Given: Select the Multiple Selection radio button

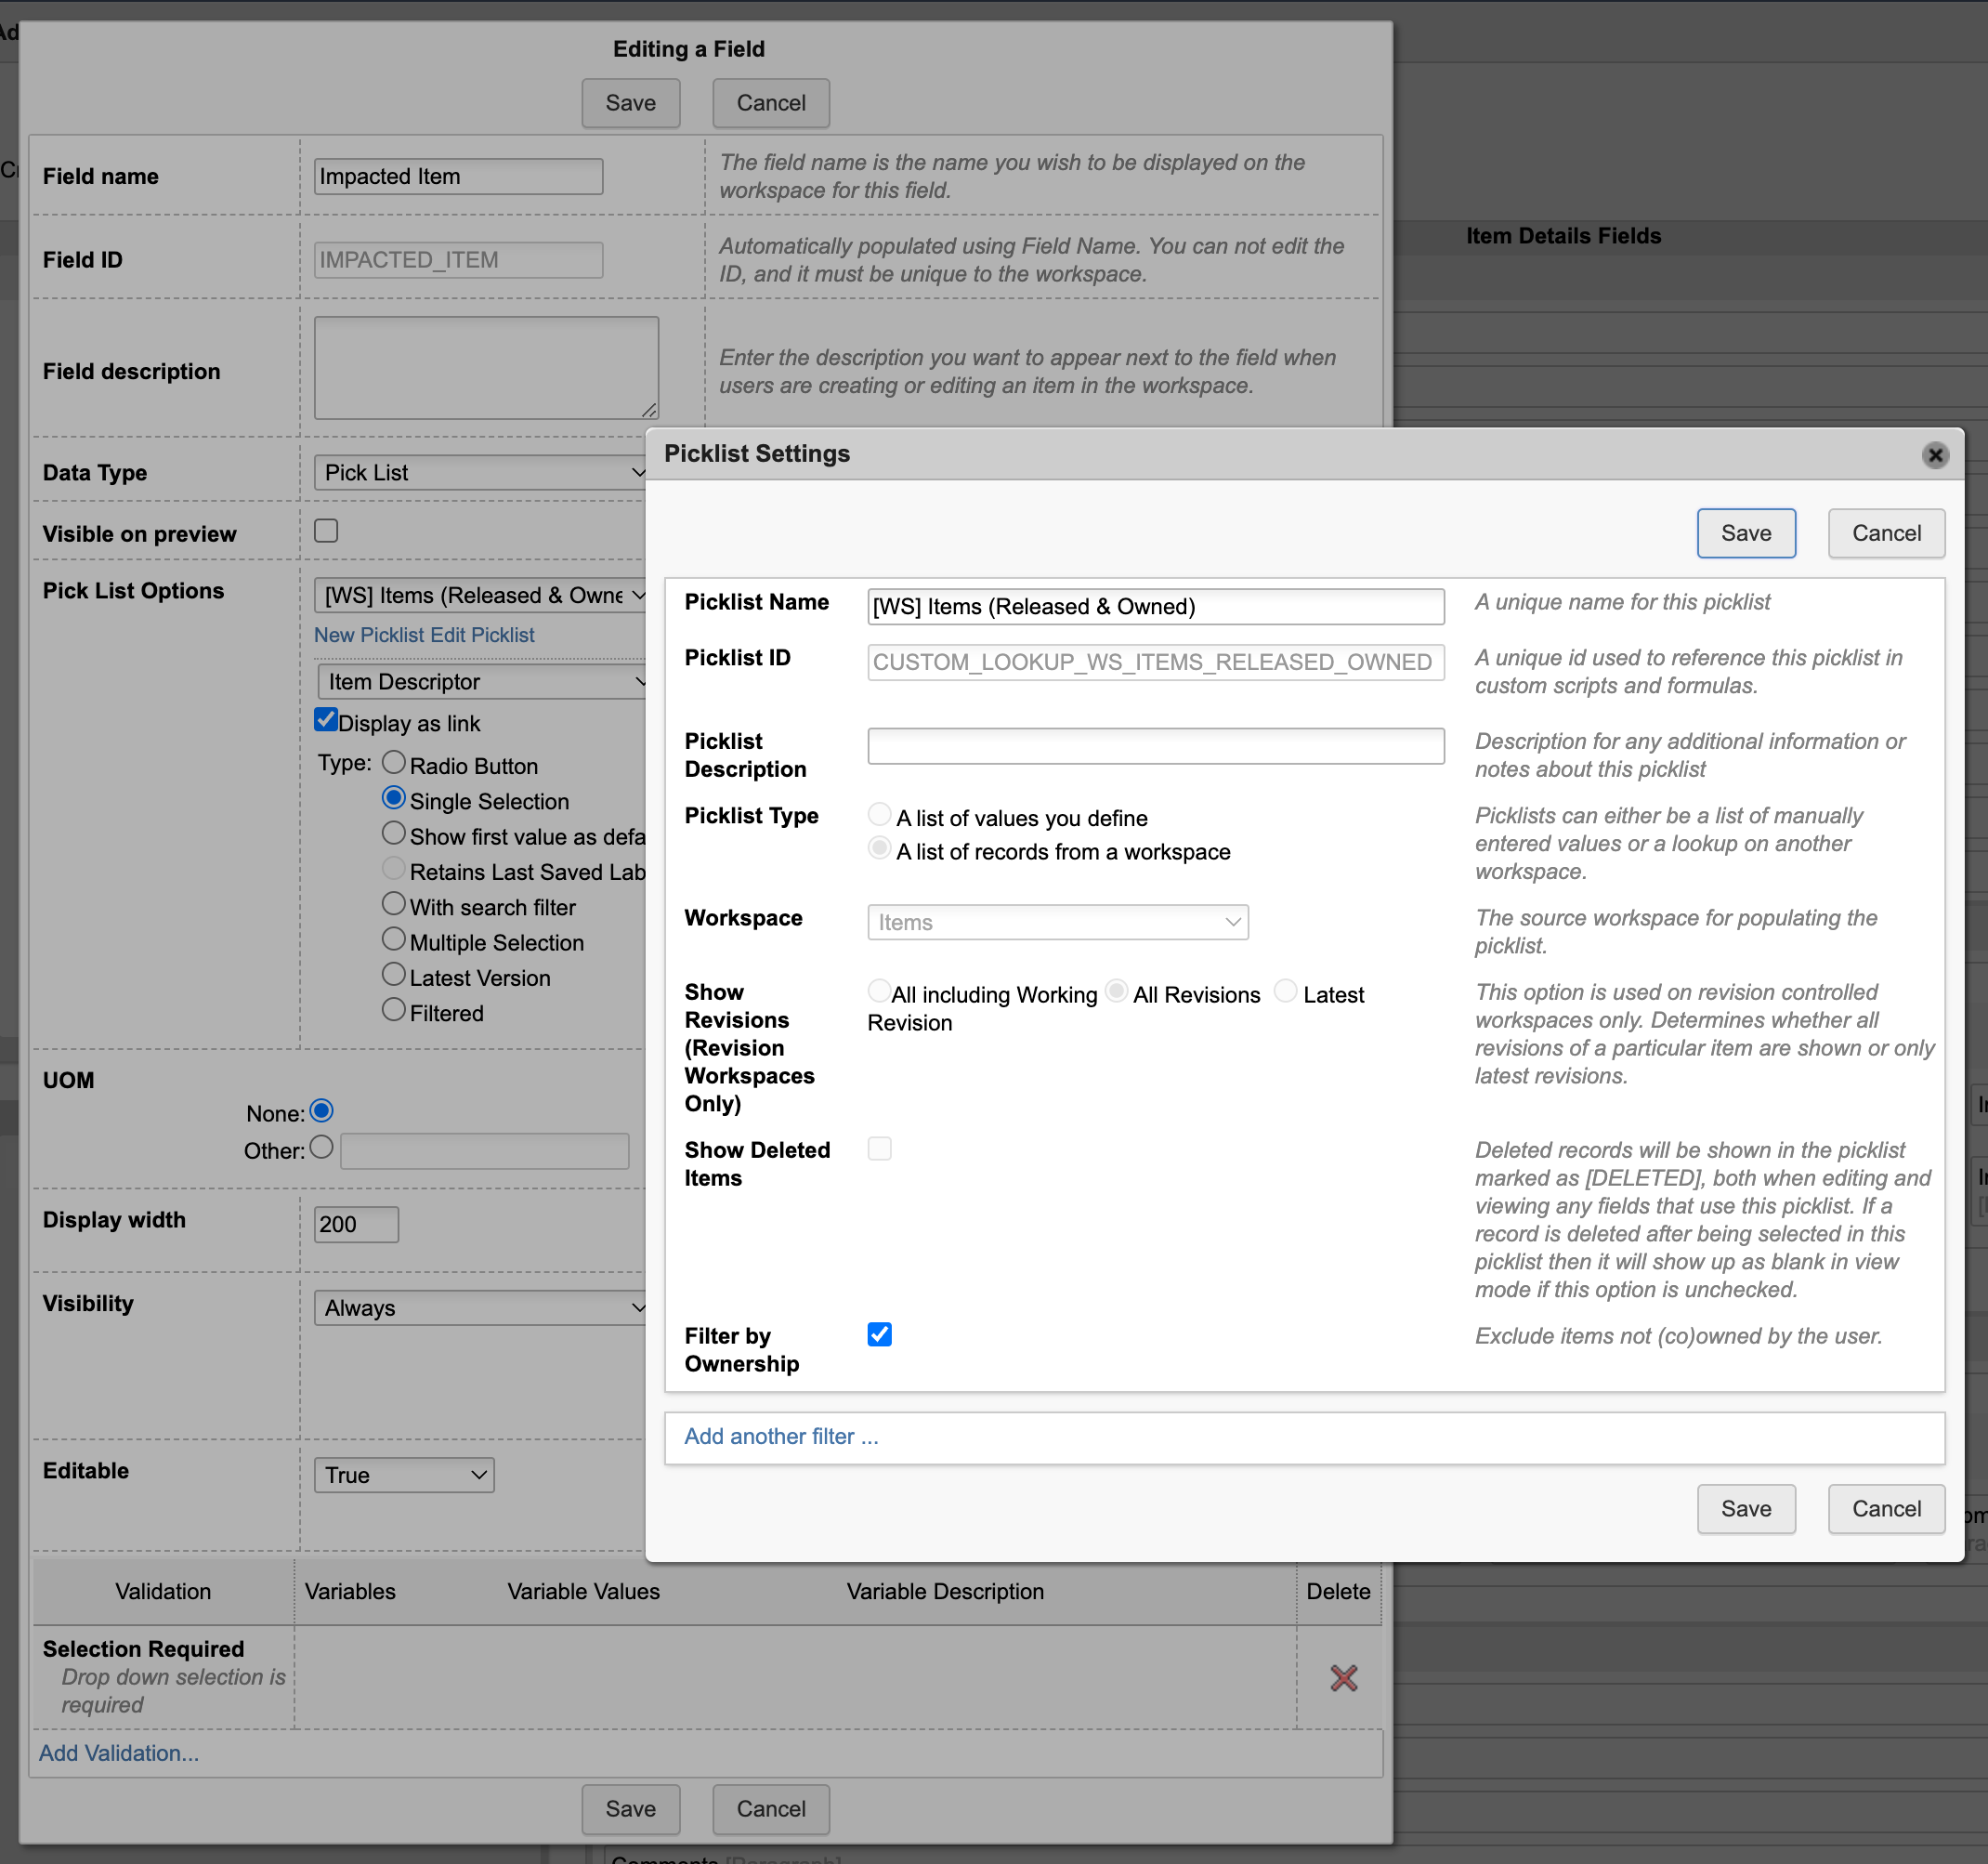Looking at the screenshot, I should point(394,940).
